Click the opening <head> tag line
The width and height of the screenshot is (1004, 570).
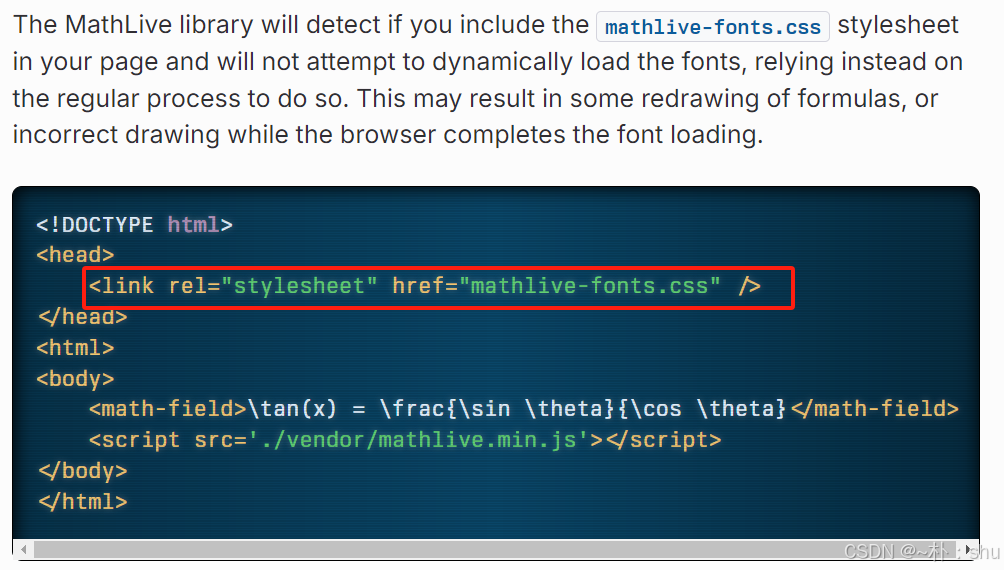click(x=75, y=255)
